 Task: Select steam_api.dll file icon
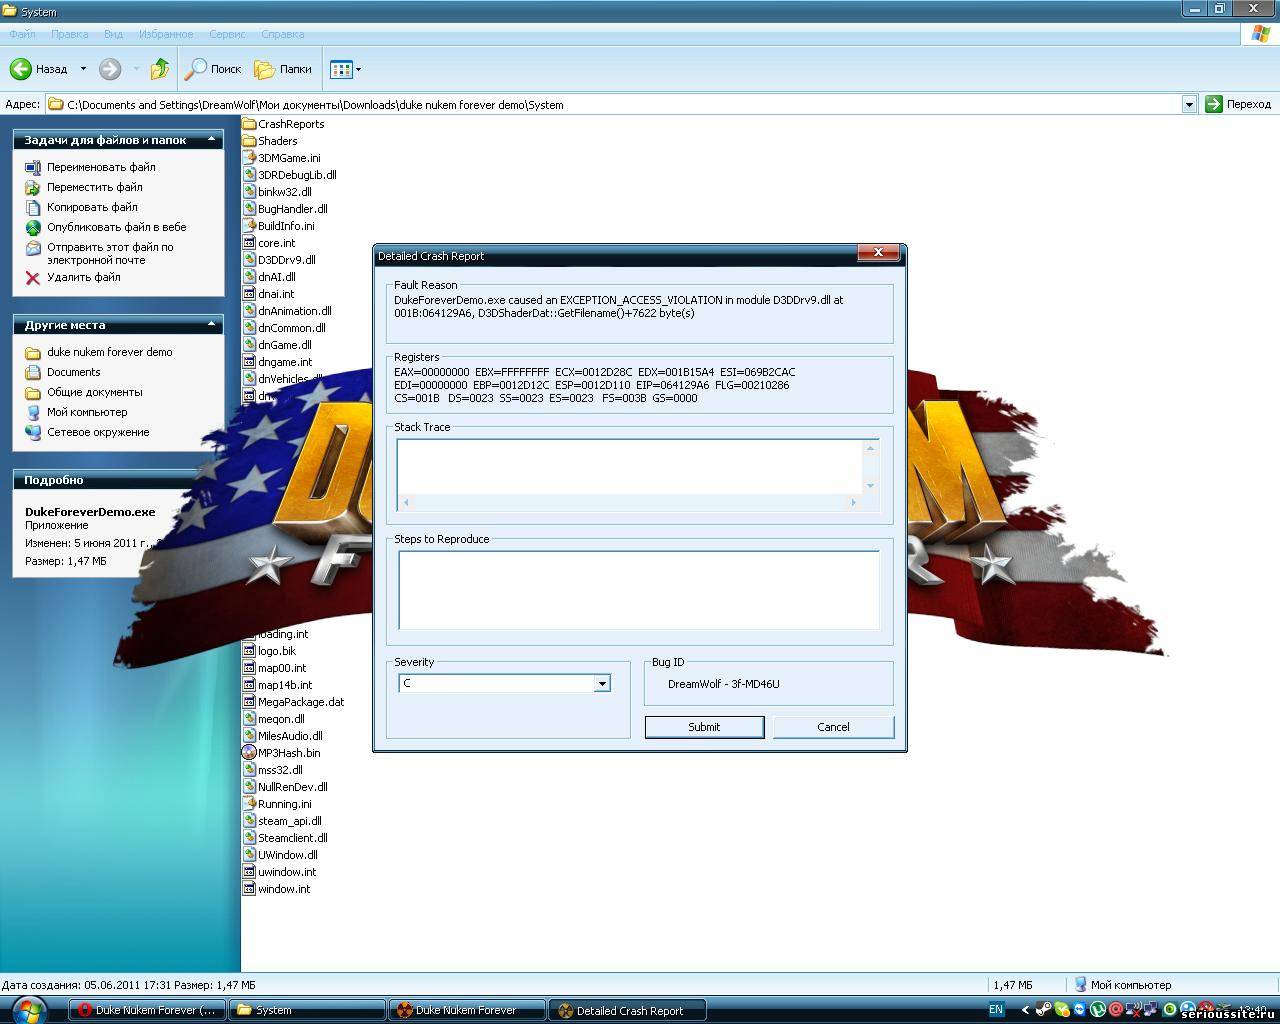pos(250,821)
